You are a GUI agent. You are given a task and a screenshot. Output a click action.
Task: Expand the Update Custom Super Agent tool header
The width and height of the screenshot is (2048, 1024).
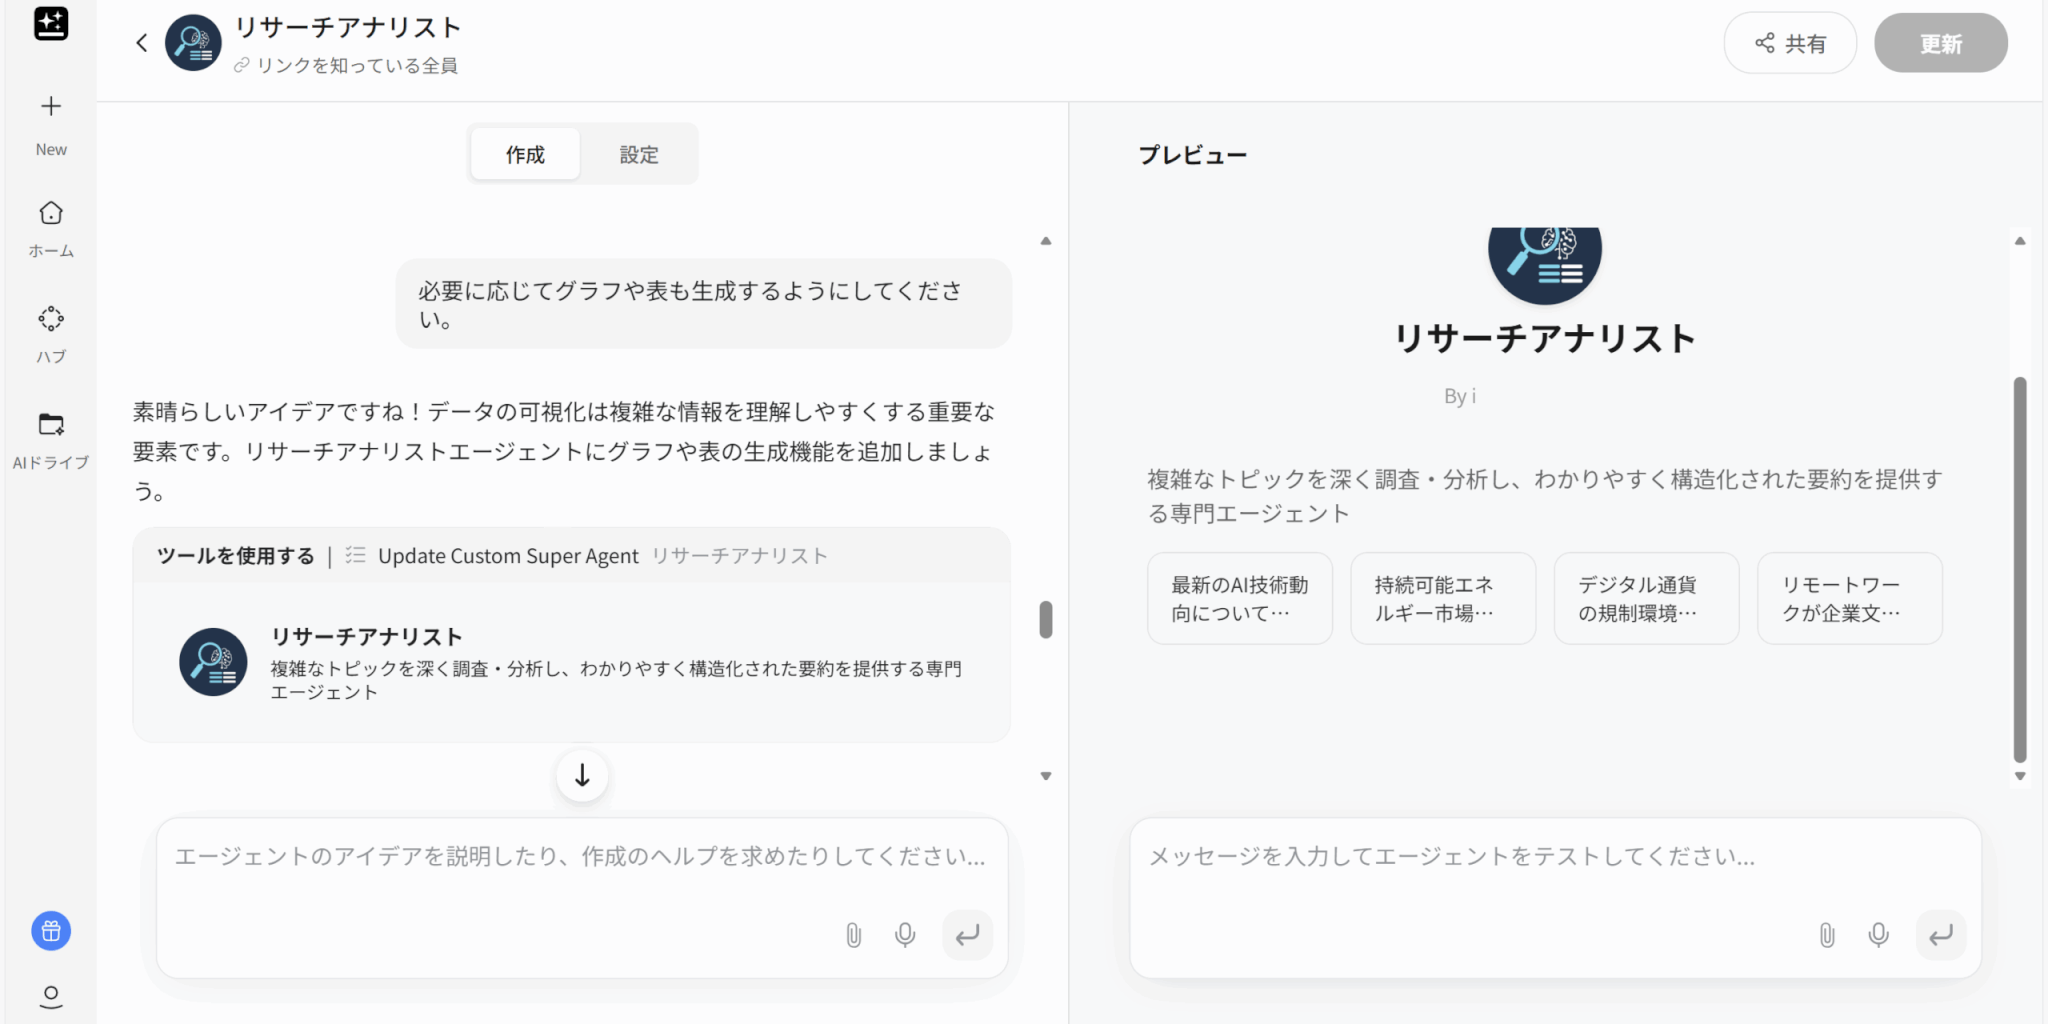click(570, 556)
